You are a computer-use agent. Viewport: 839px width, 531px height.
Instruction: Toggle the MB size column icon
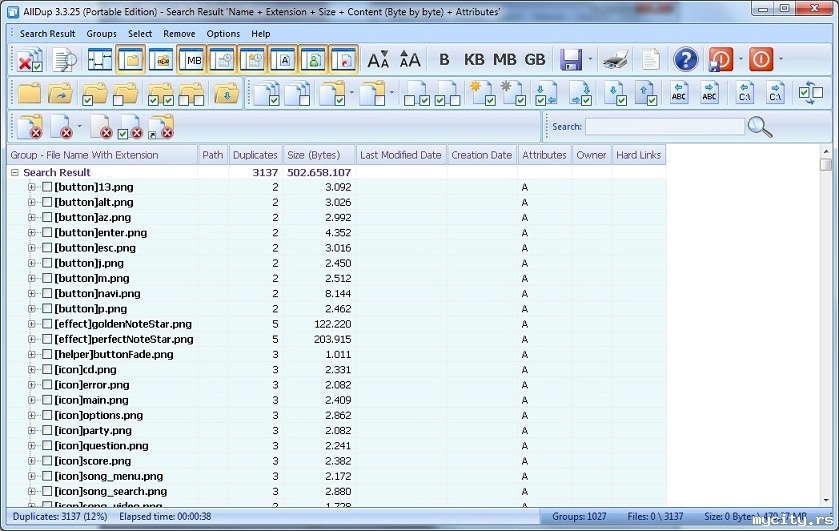coord(192,60)
